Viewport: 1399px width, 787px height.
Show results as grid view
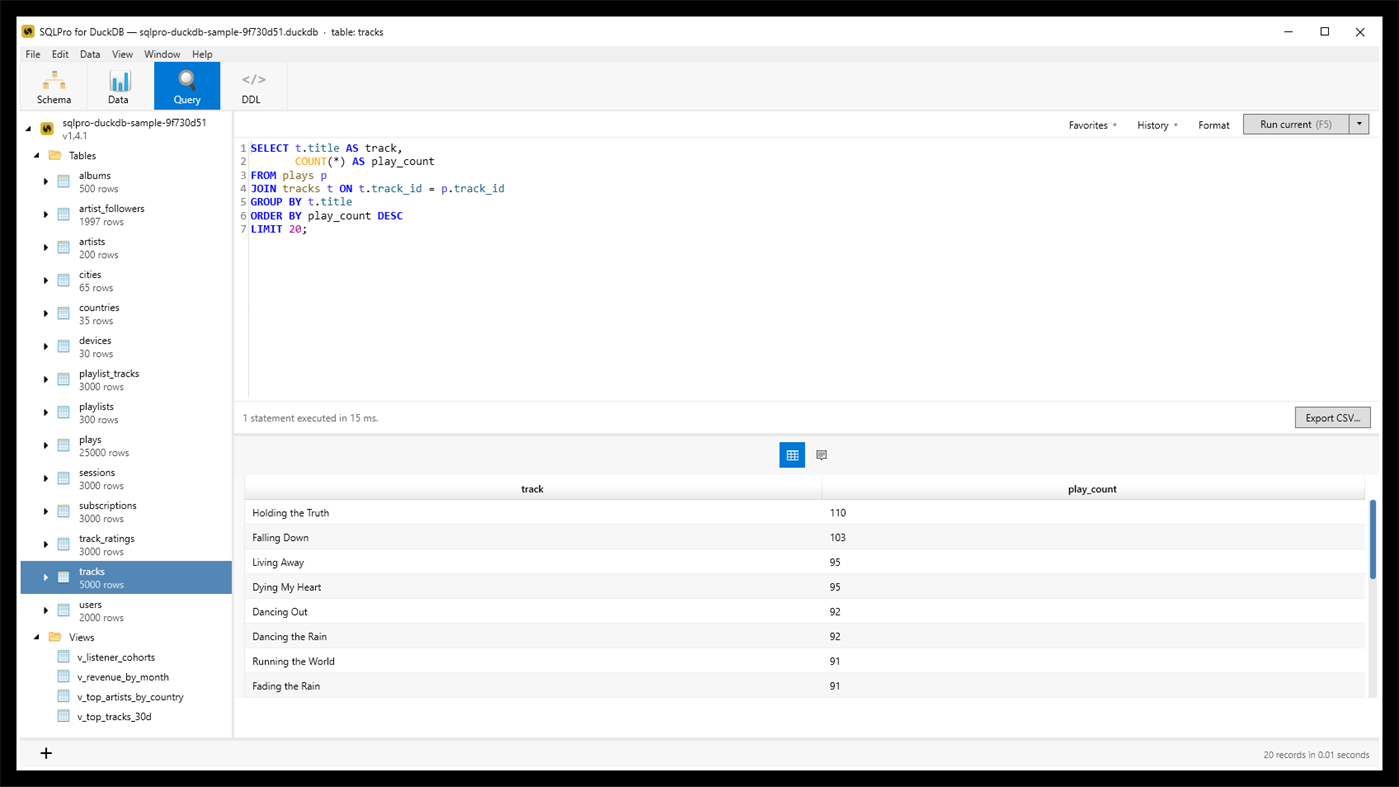point(792,455)
